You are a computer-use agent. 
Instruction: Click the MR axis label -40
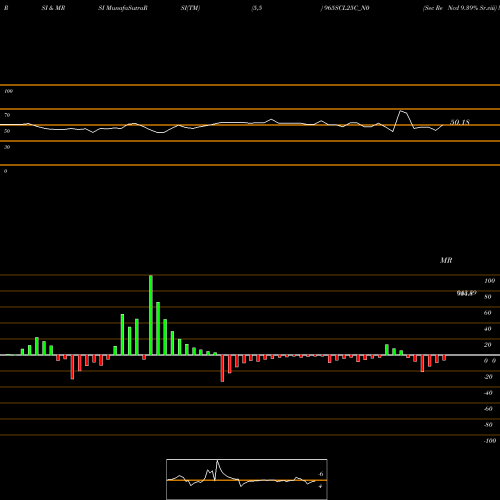[x=488, y=393]
